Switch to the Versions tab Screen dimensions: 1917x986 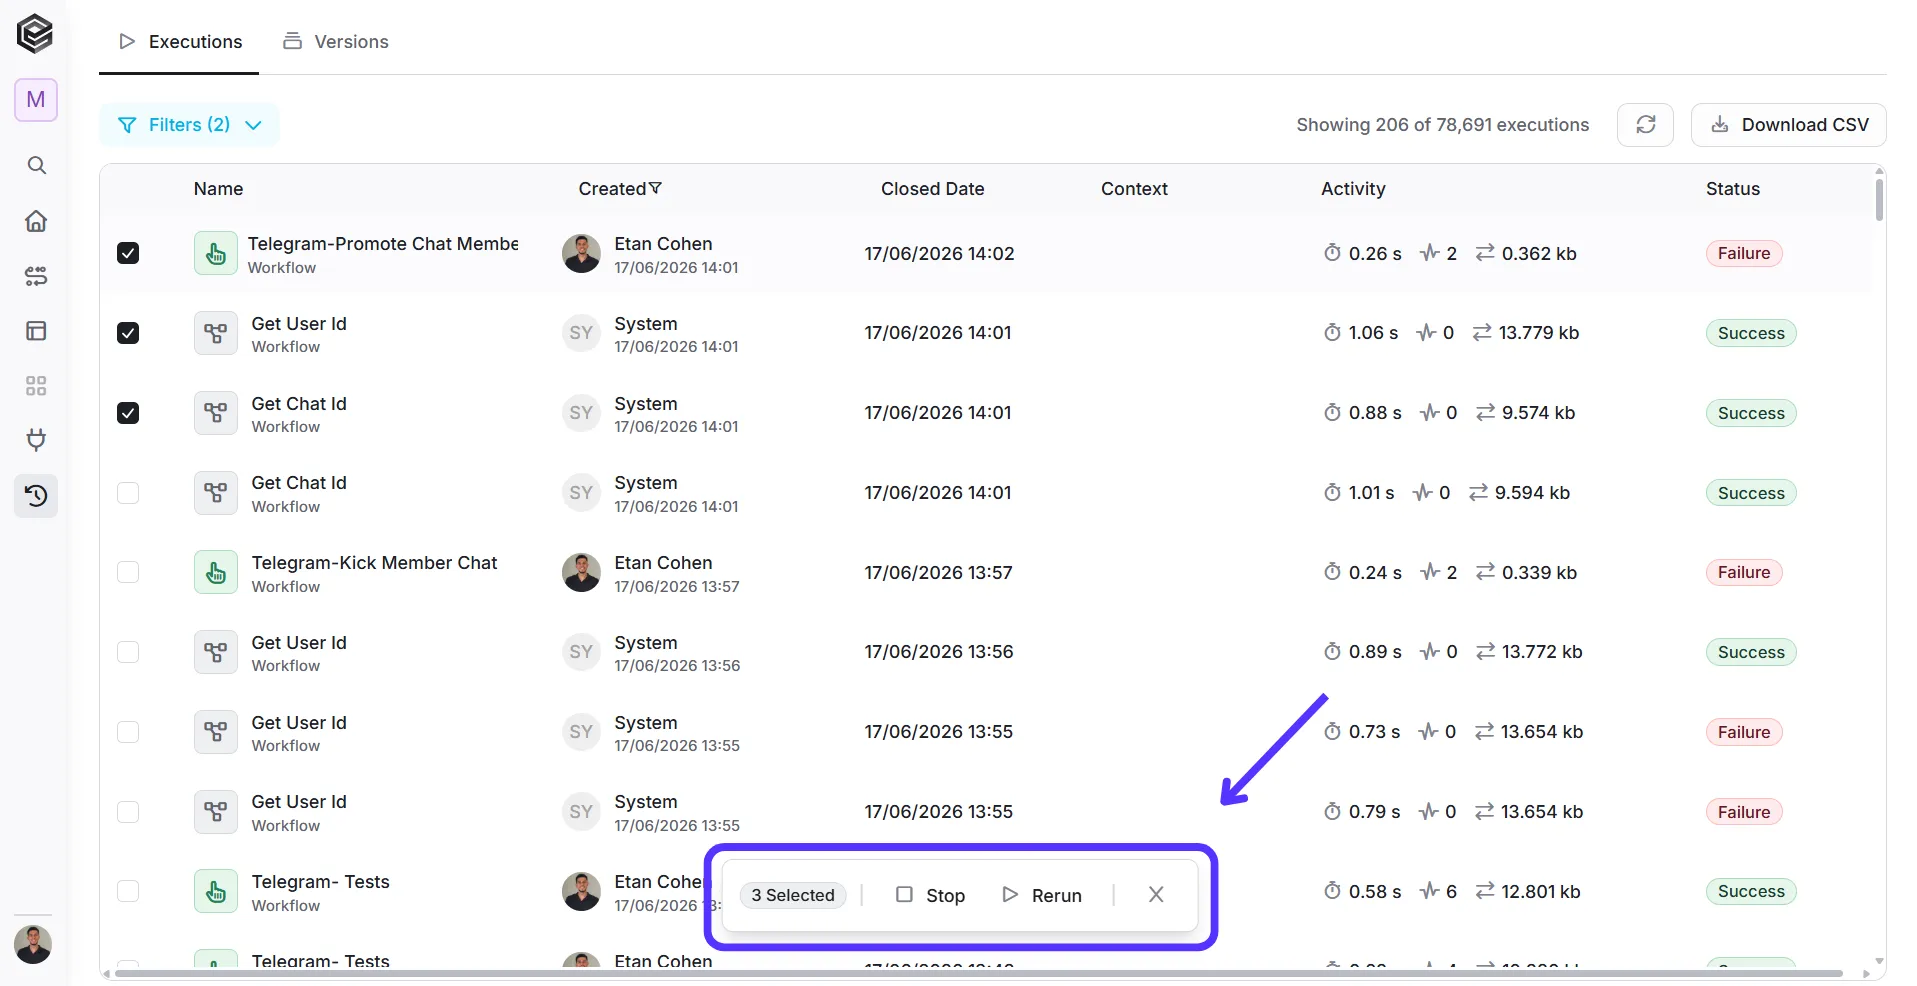tap(335, 41)
